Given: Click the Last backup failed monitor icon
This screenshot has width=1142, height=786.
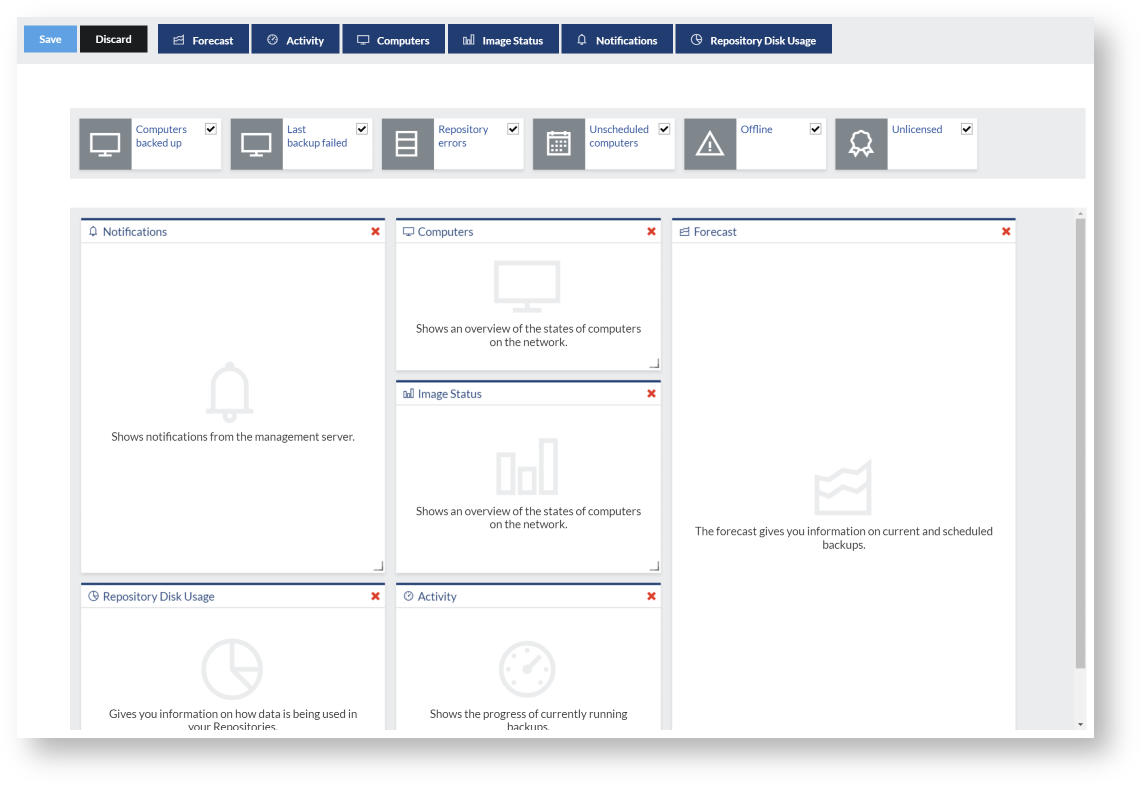Looking at the screenshot, I should pos(256,144).
